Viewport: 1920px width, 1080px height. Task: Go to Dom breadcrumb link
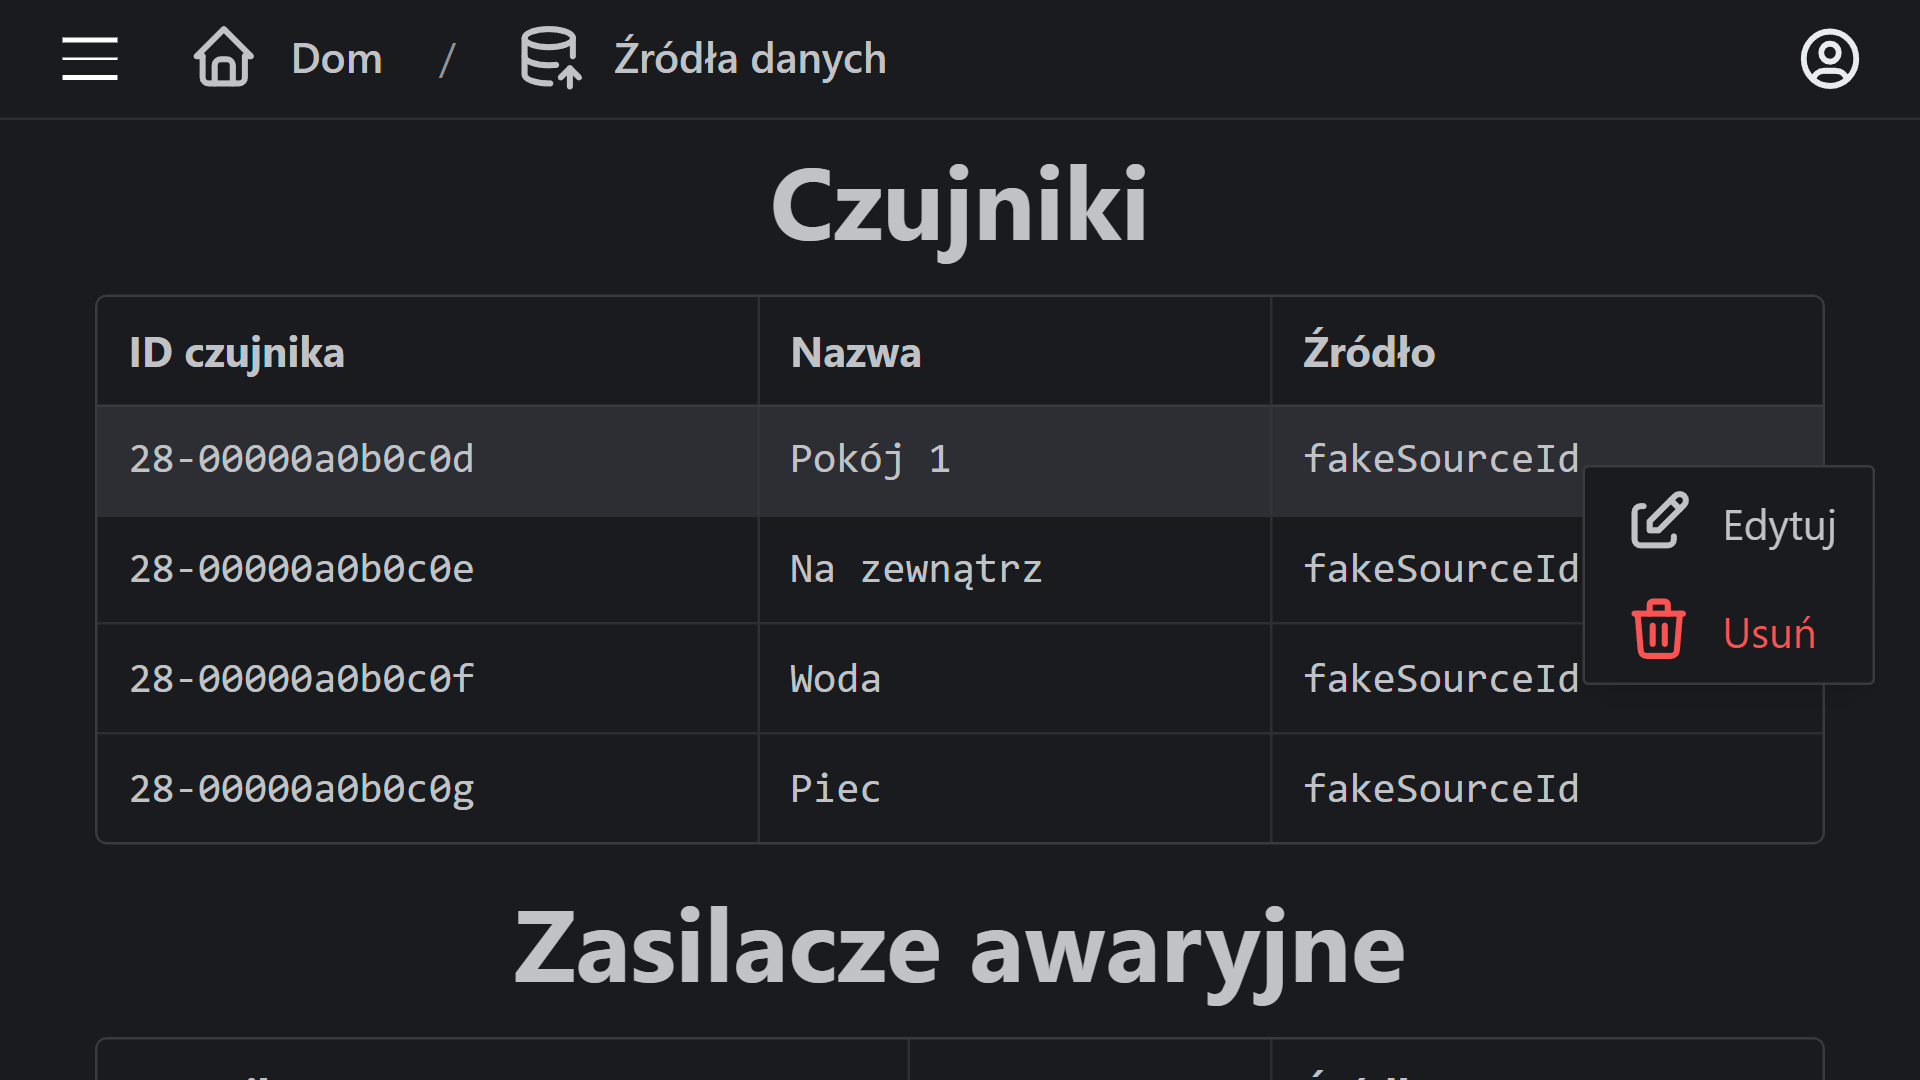[337, 58]
